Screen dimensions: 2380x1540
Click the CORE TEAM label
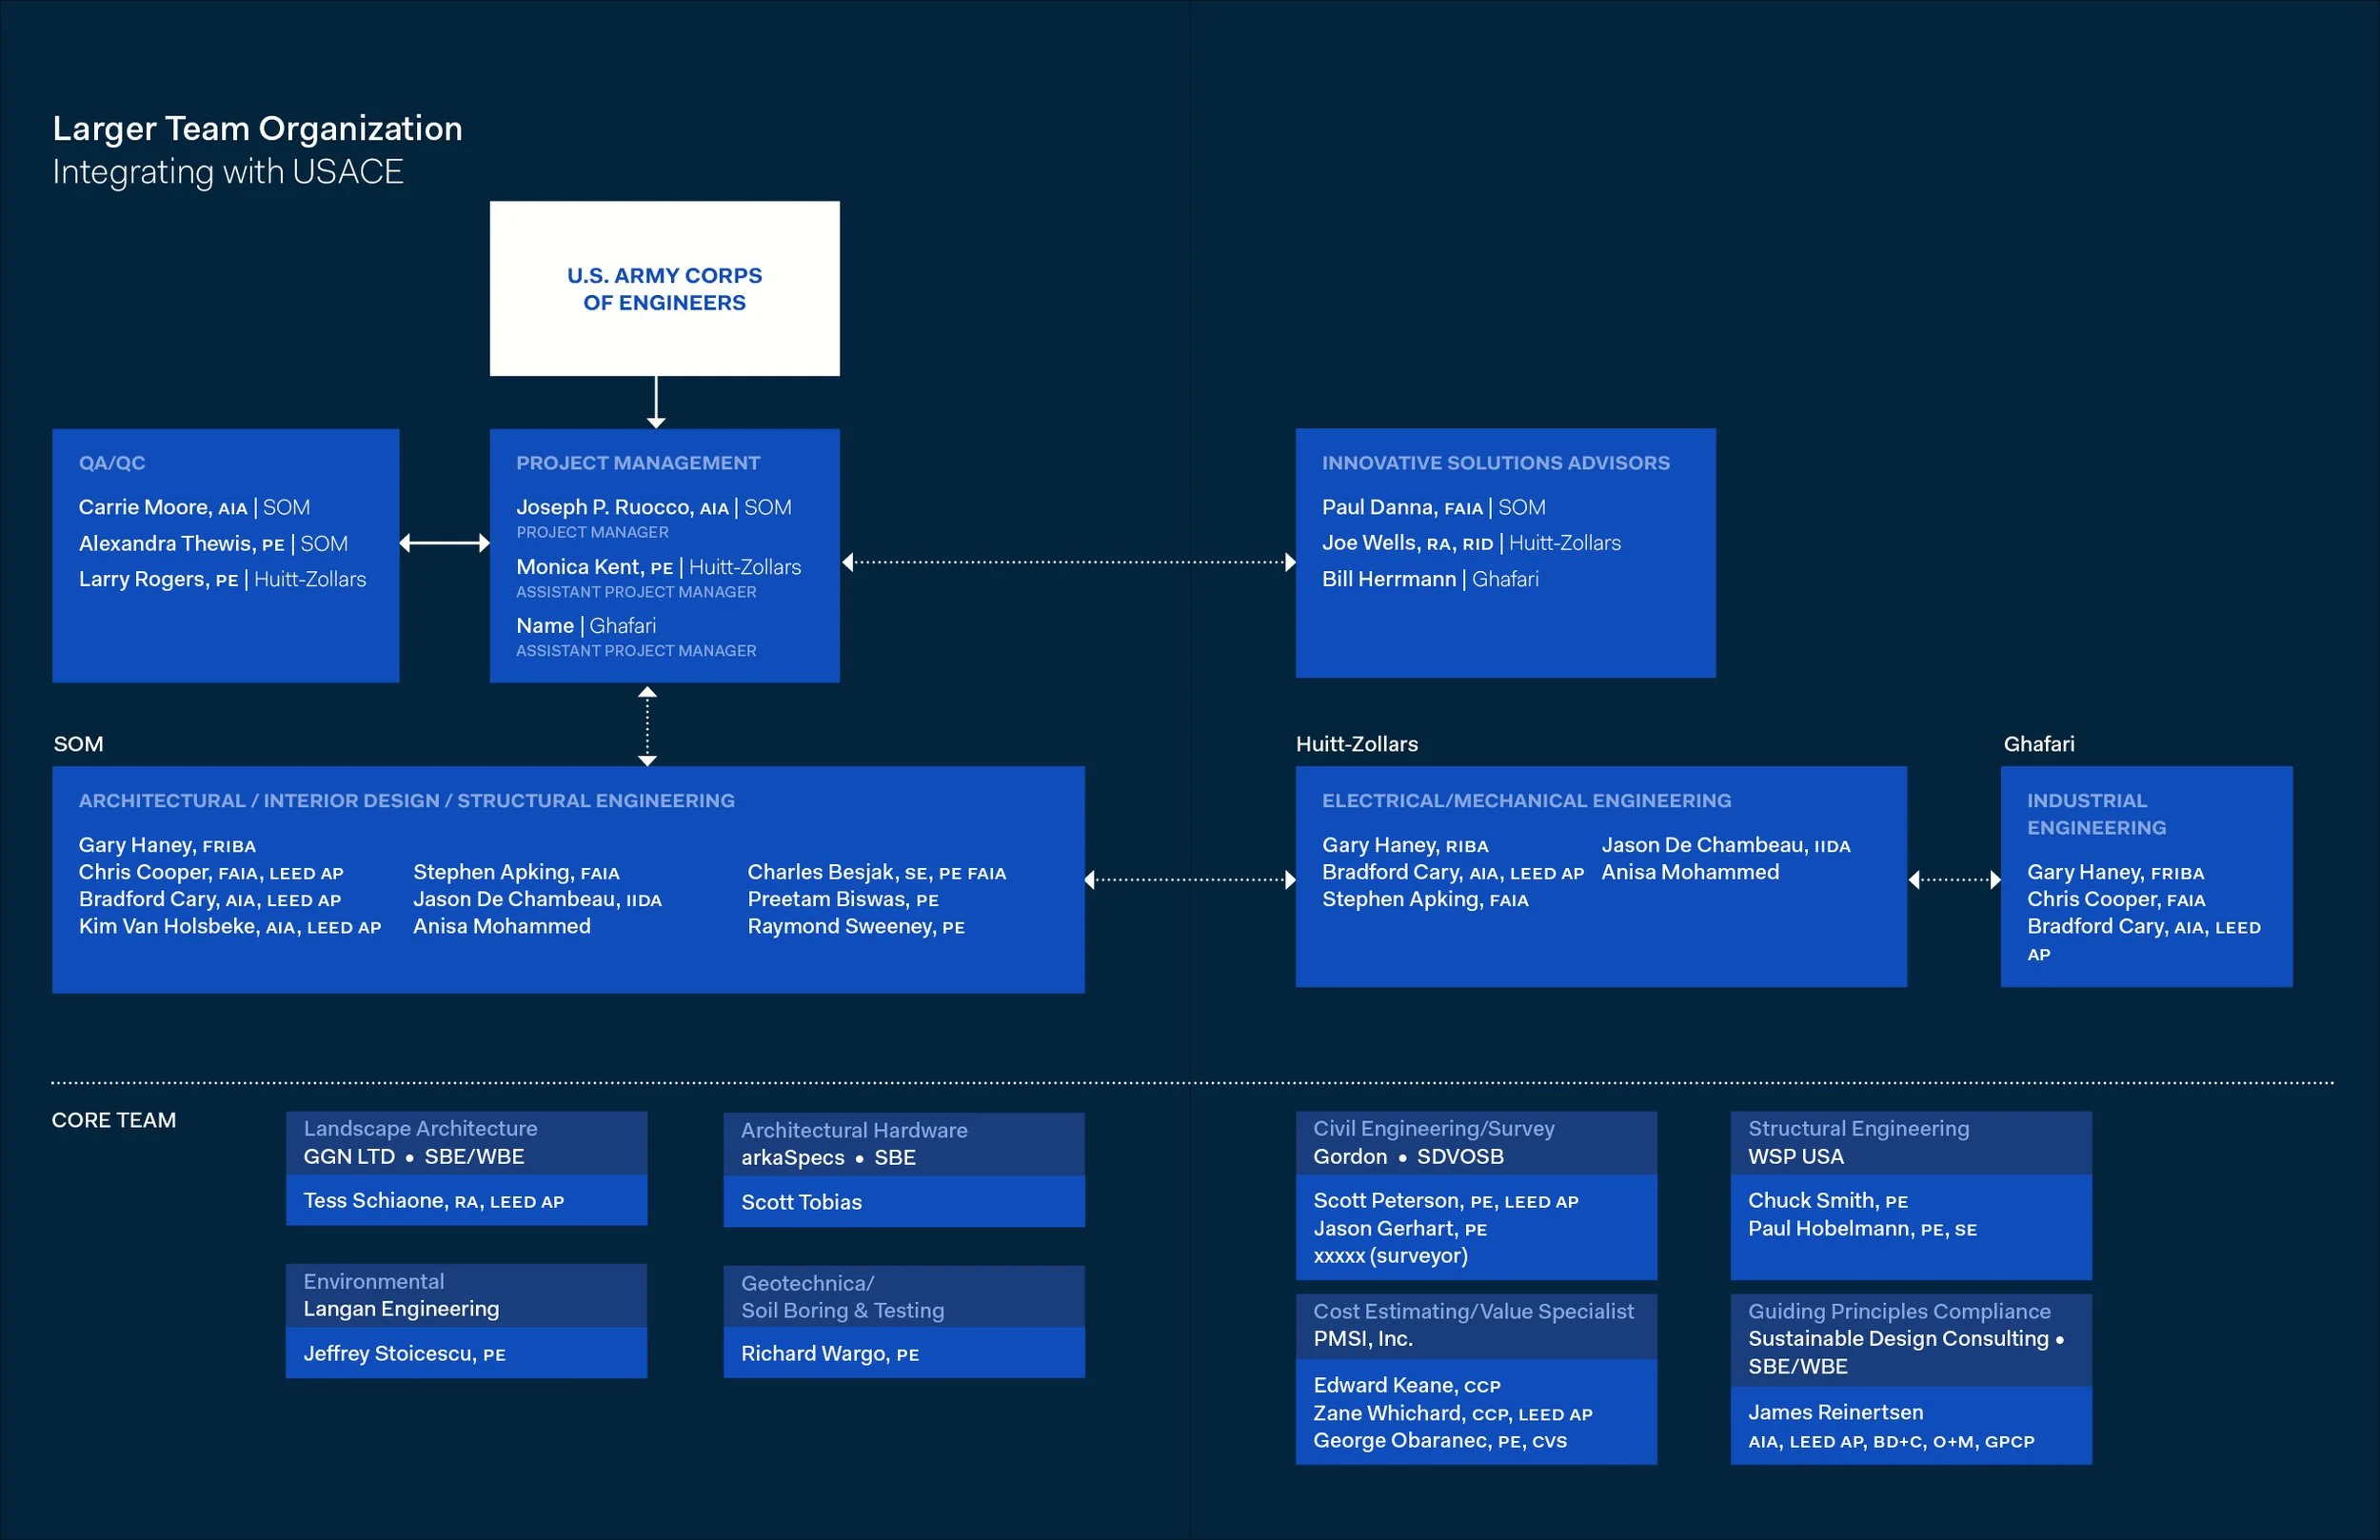114,1120
